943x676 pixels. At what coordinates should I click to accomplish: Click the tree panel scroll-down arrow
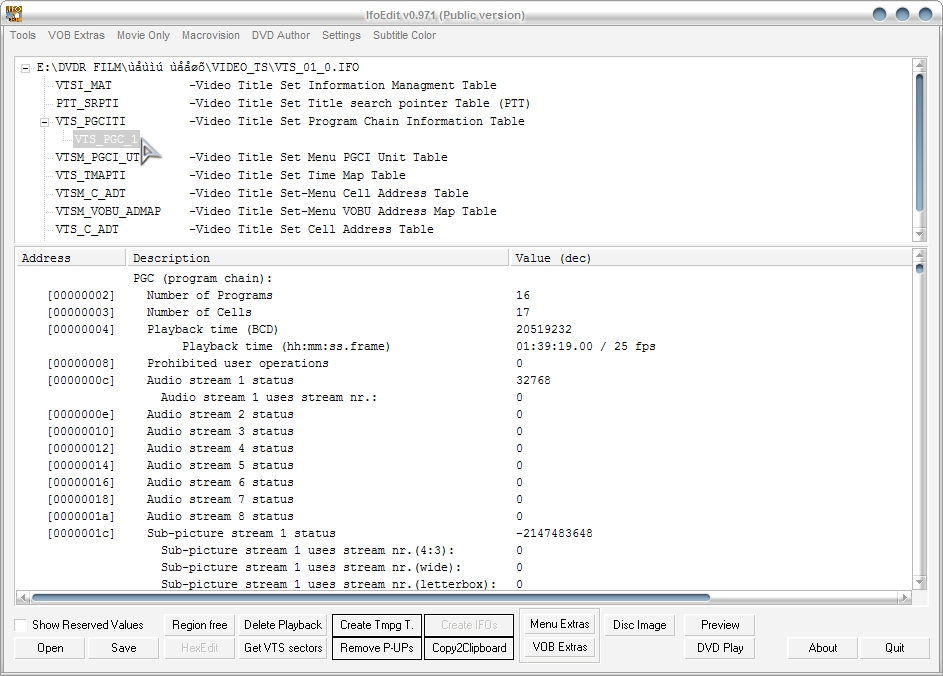coord(919,233)
